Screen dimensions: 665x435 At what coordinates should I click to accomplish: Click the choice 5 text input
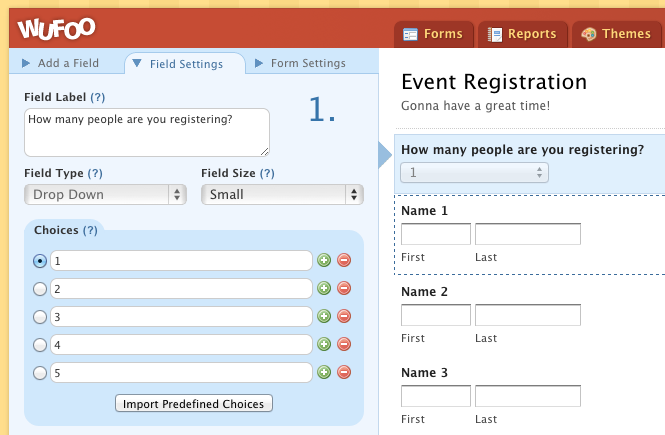(182, 373)
